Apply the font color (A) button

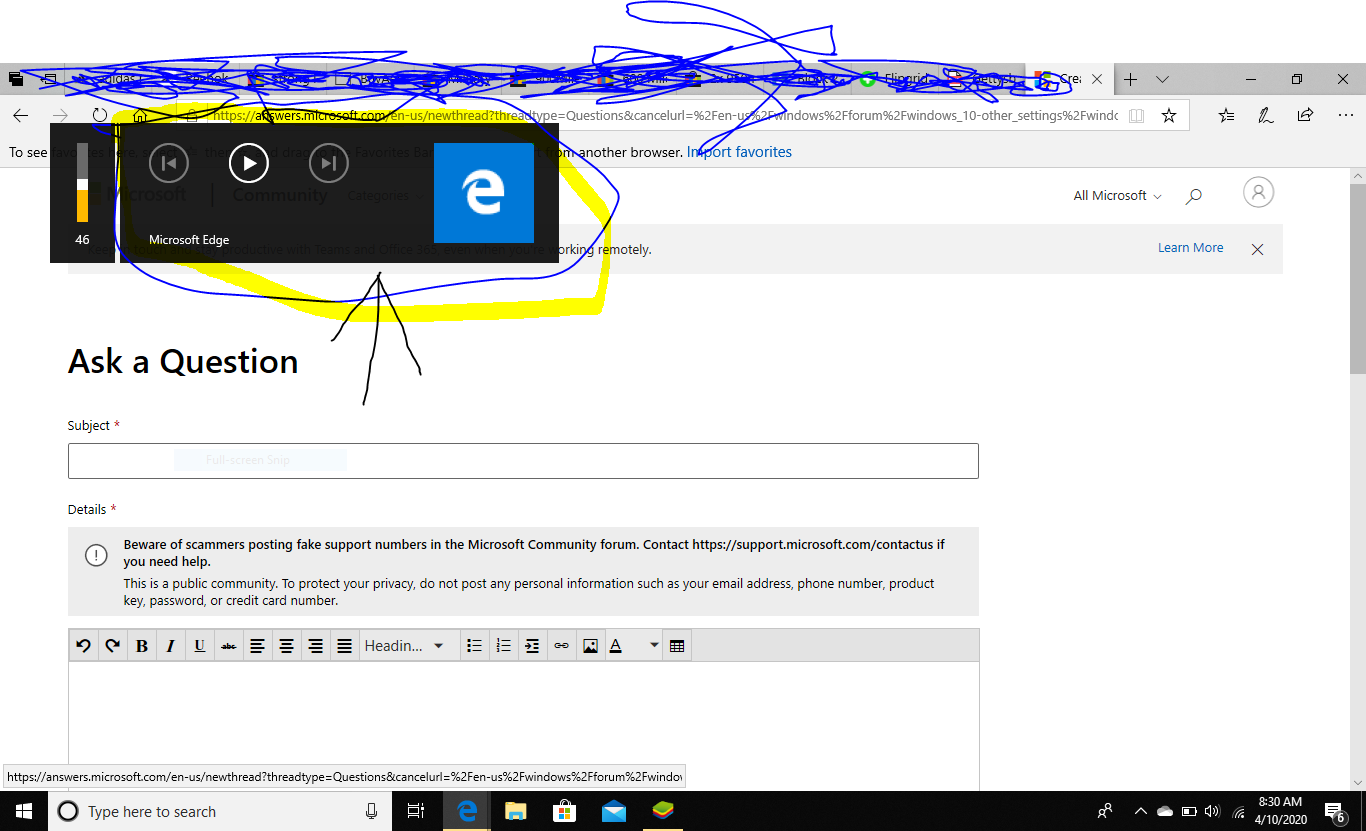617,646
